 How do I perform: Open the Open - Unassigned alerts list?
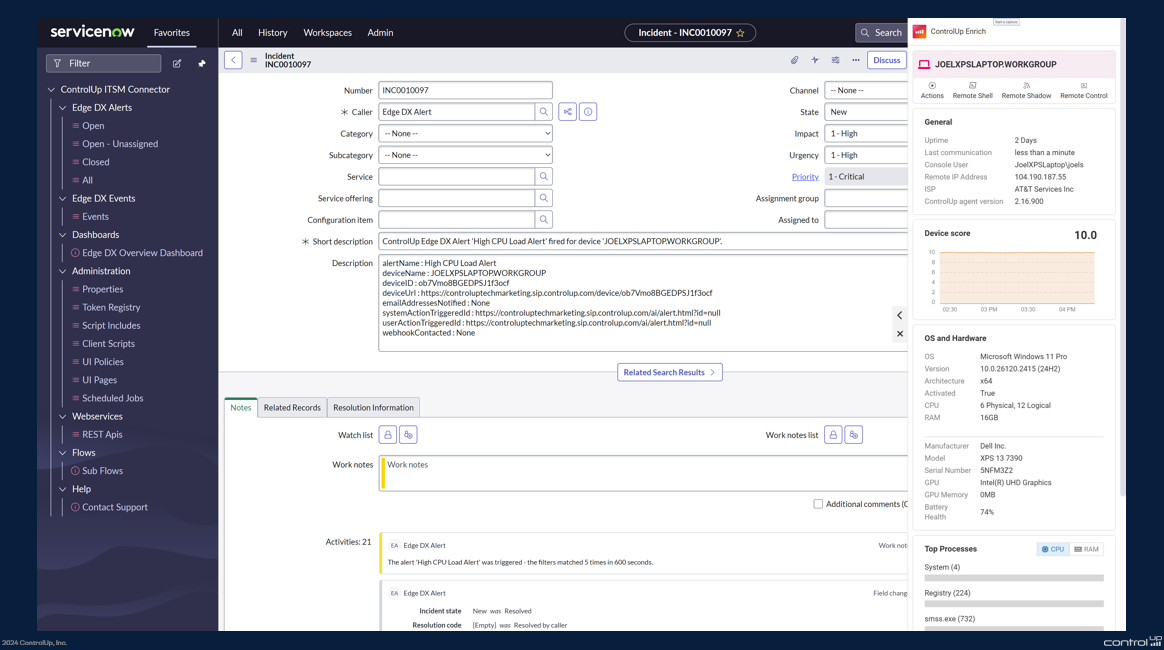coord(120,144)
